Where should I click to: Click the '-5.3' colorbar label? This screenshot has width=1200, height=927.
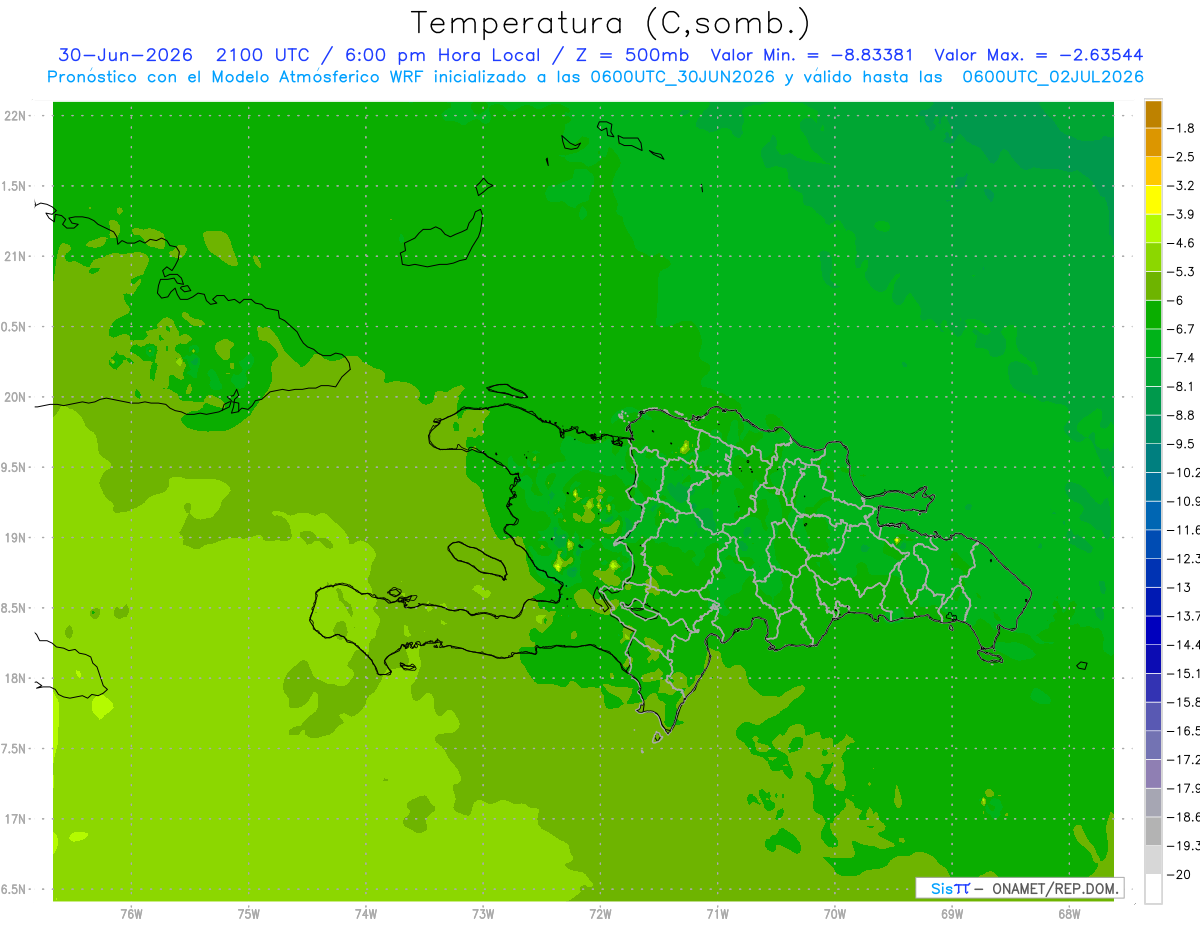pos(1182,272)
